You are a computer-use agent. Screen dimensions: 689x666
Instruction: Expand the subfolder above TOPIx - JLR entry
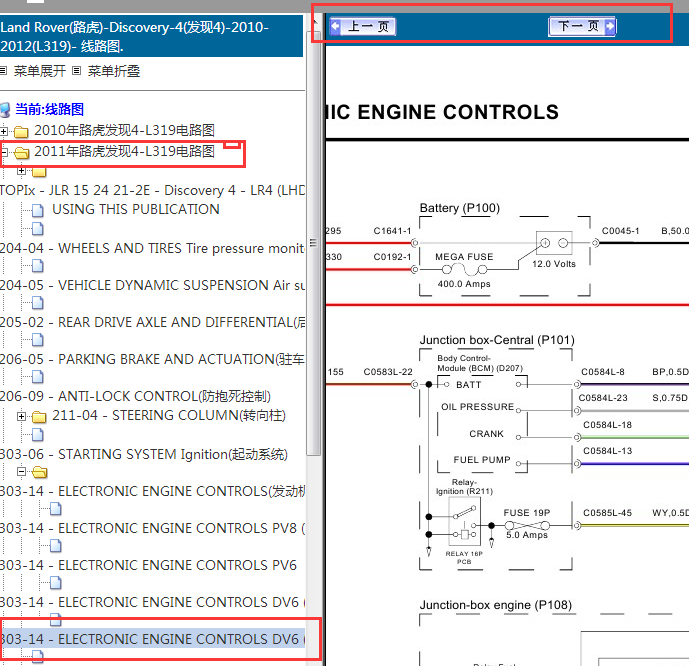pyautogui.click(x=21, y=171)
